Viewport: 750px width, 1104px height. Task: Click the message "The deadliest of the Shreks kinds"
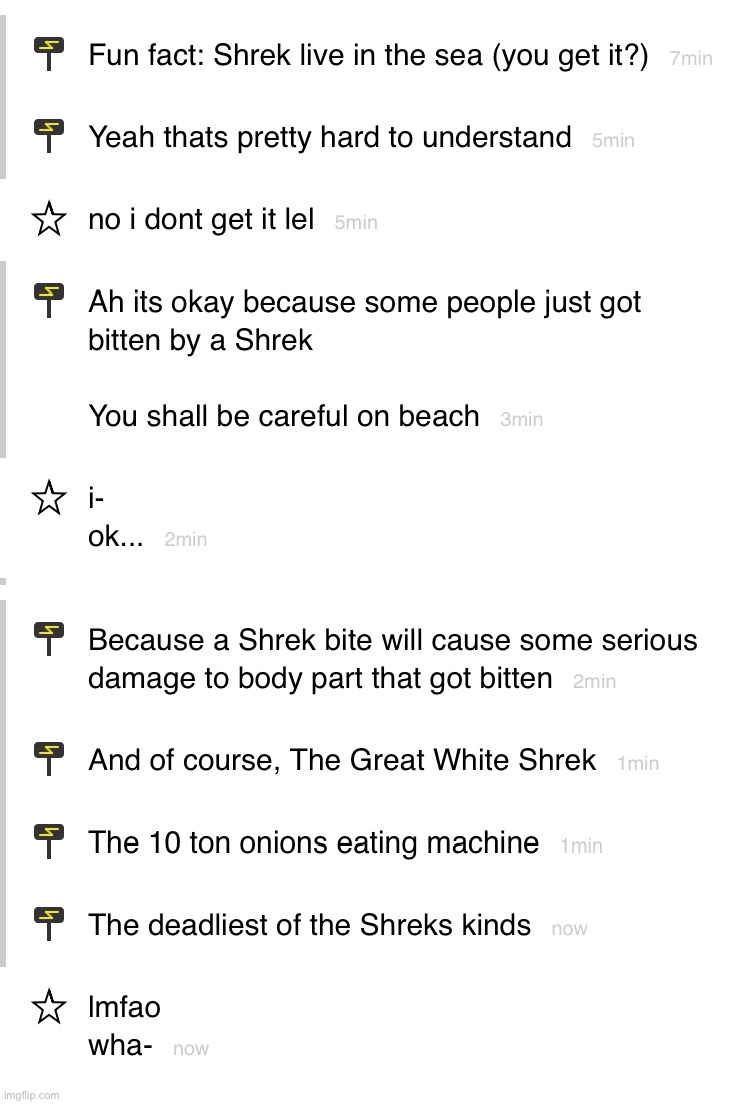tap(309, 925)
